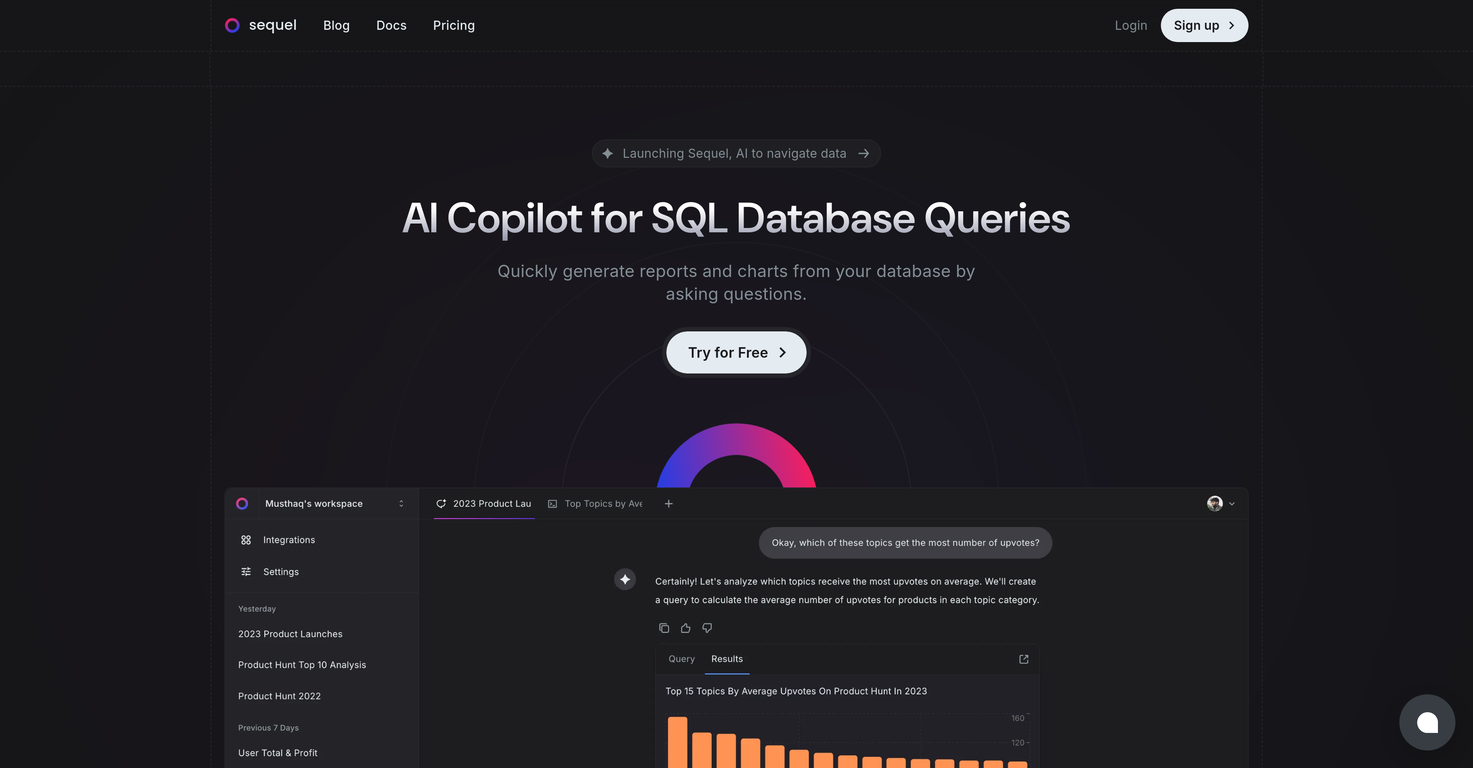
Task: Switch to the Query tab
Action: (x=681, y=659)
